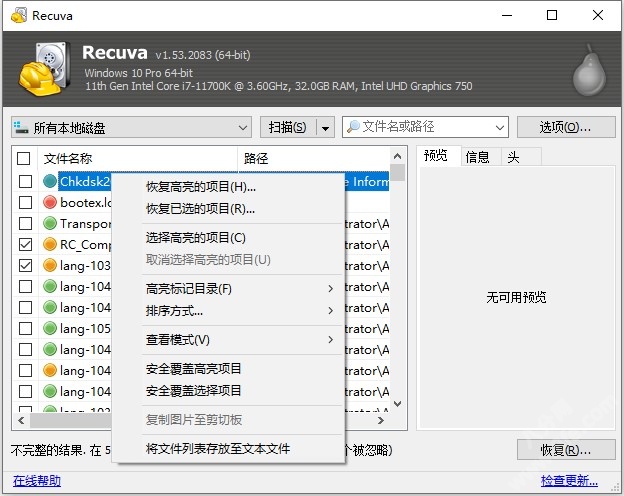Image resolution: width=624 pixels, height=496 pixels.
Task: Open the 扫描 button's dropdown arrow
Action: tap(326, 128)
